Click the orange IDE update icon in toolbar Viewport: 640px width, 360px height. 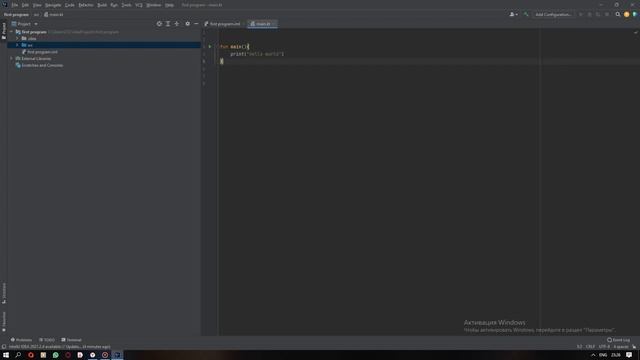pyautogui.click(x=627, y=14)
